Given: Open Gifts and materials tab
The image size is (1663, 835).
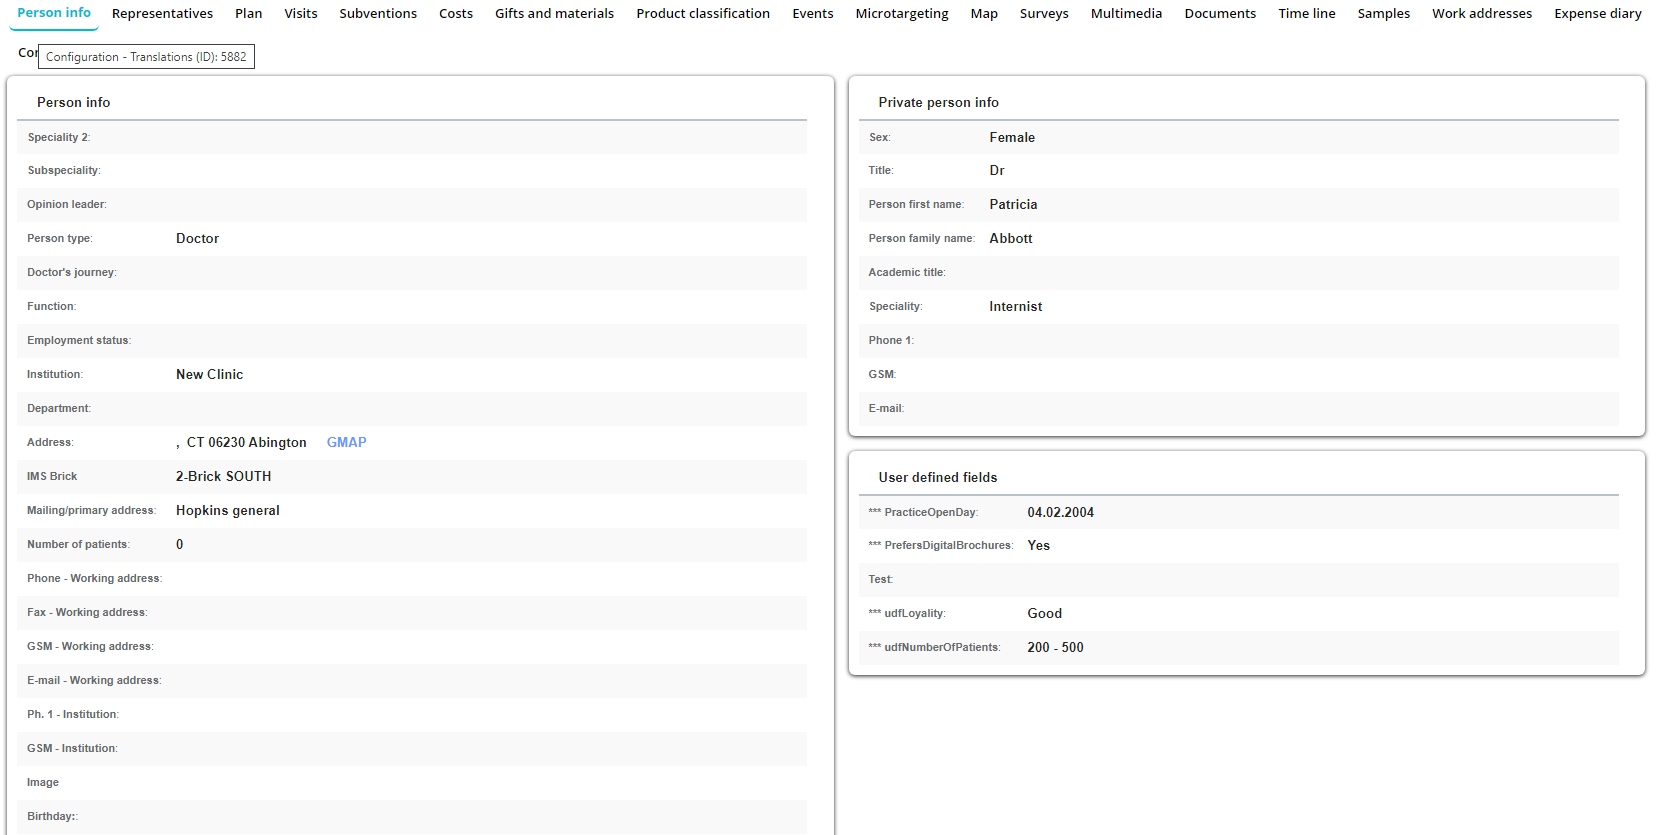Looking at the screenshot, I should coord(554,14).
